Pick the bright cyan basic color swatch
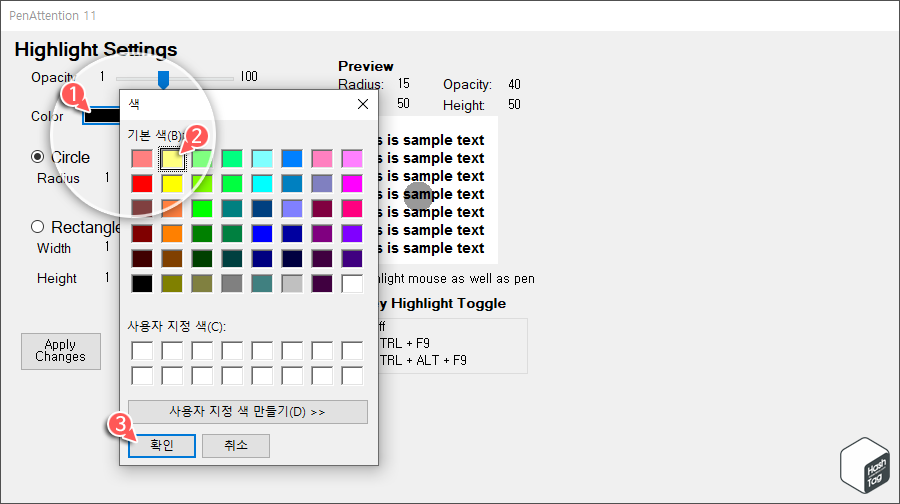Screen dimensions: 900x504 (x=262, y=184)
